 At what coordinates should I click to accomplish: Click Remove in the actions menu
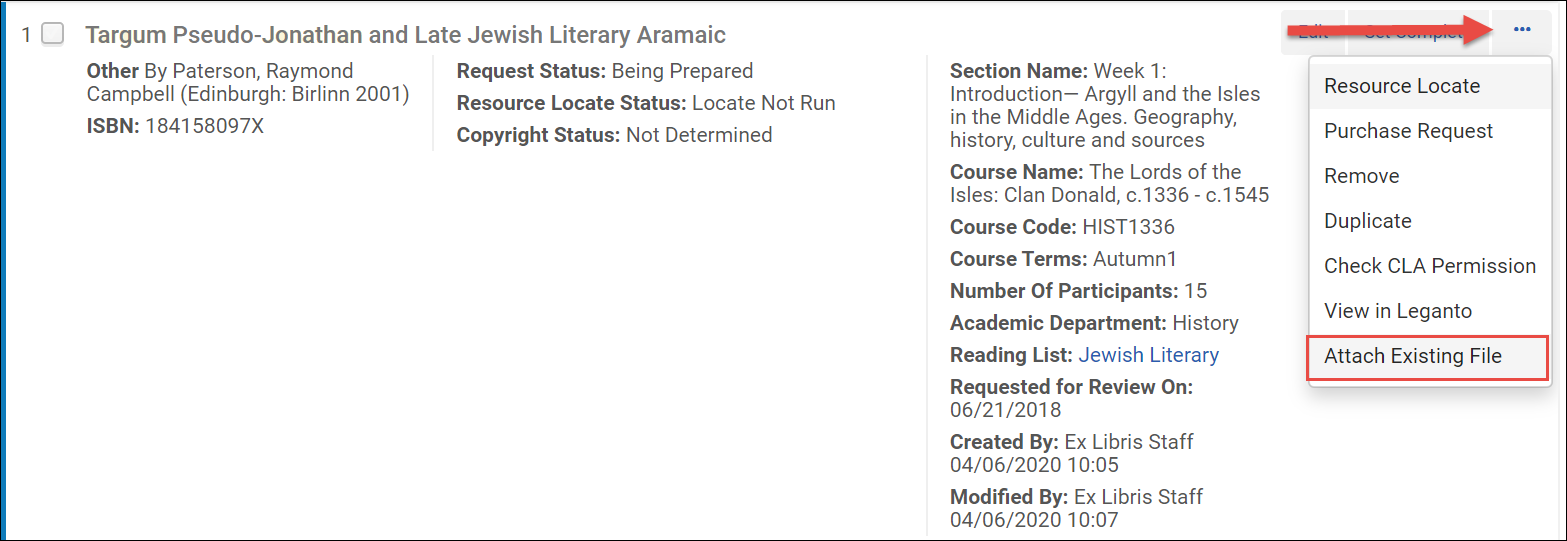(x=1361, y=176)
